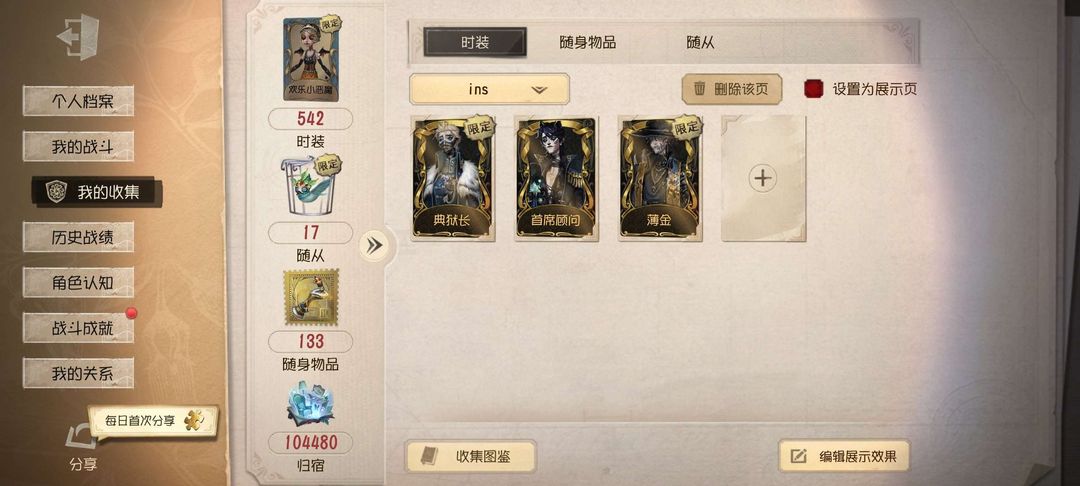Switch to the 随从 tab
This screenshot has width=1080, height=486.
(700, 43)
